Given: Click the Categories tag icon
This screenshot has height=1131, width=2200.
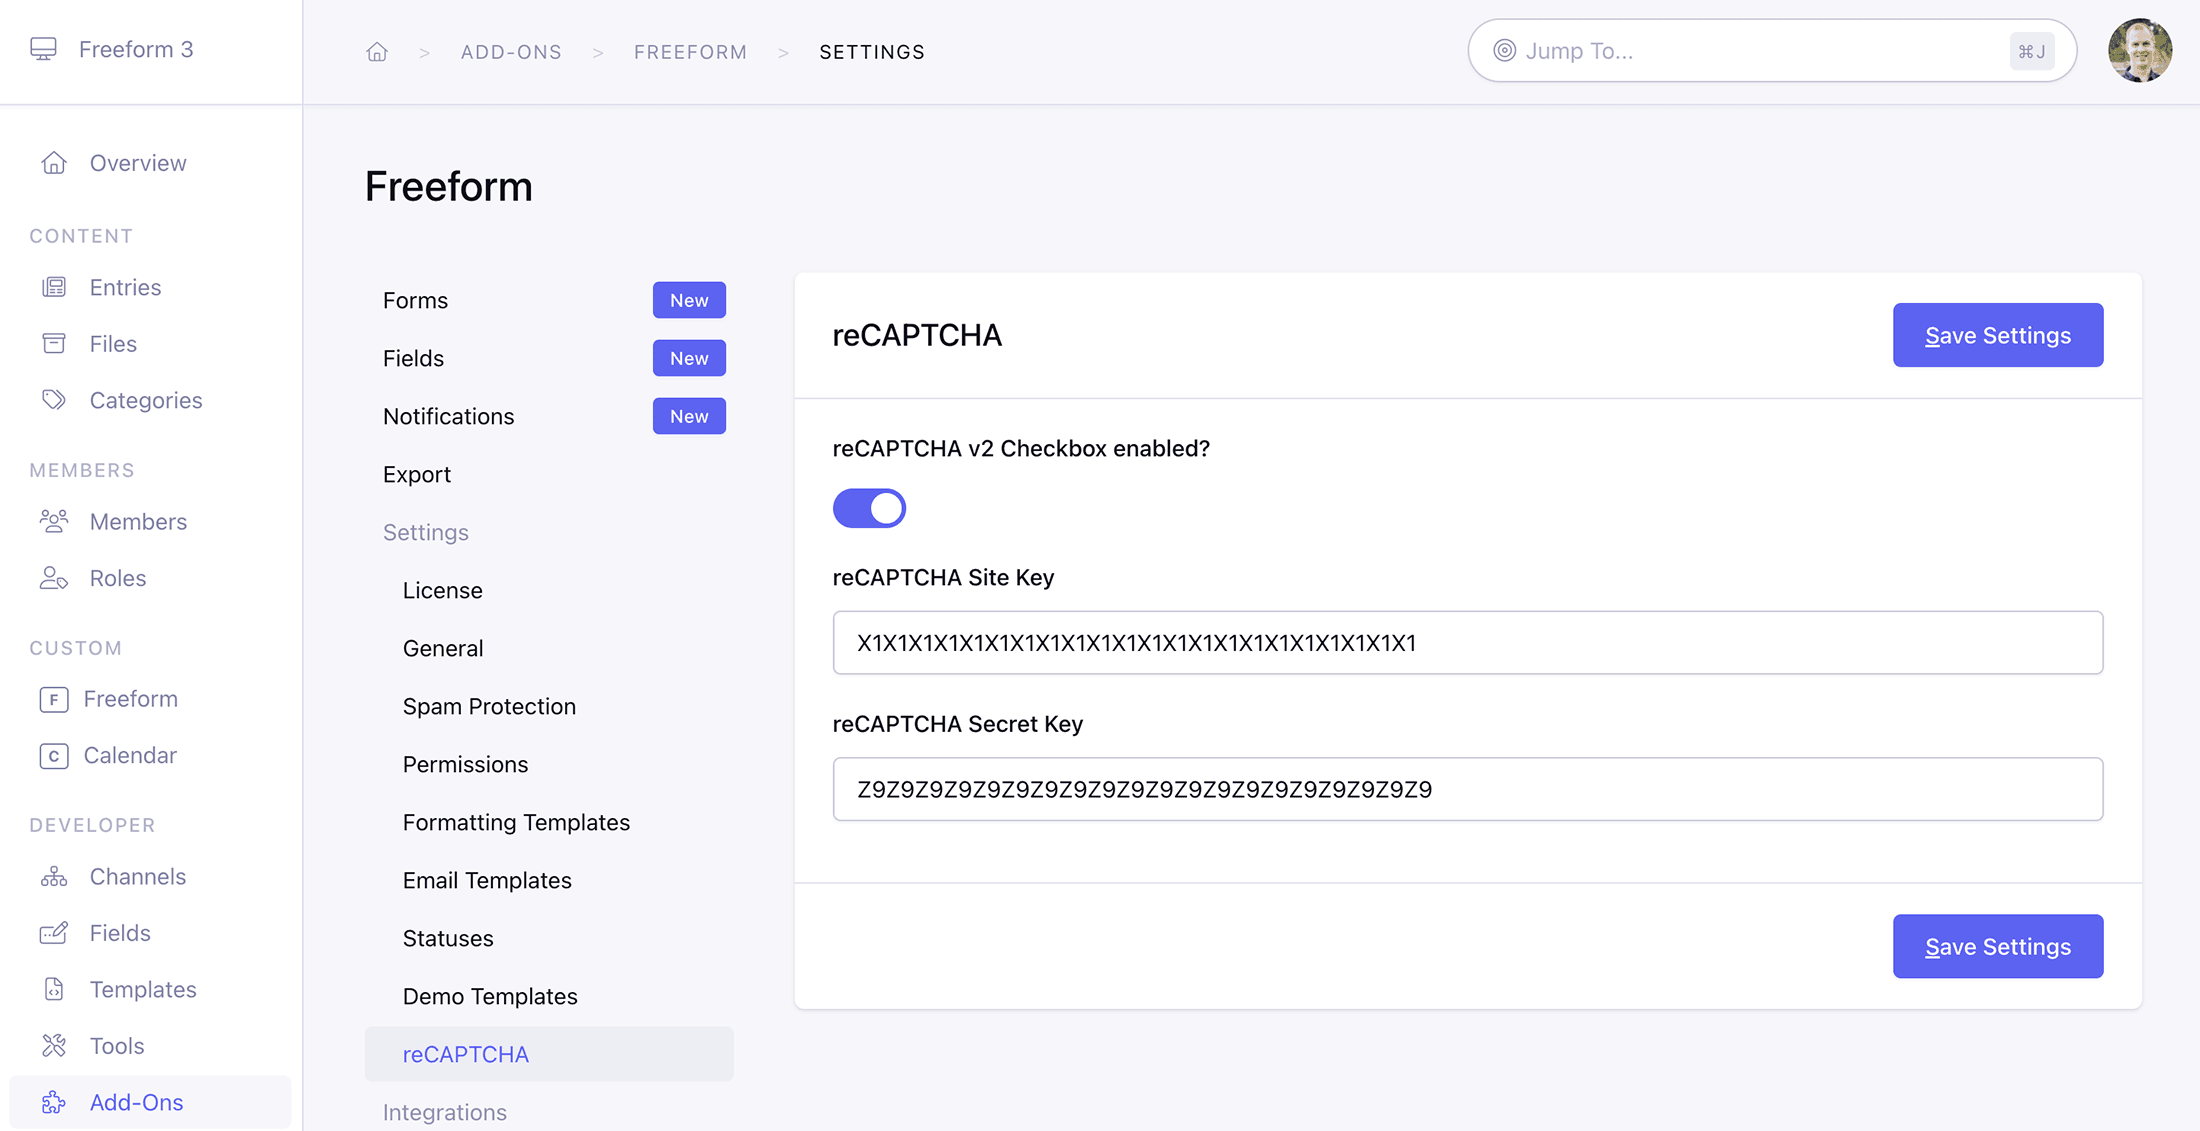Looking at the screenshot, I should [x=54, y=400].
